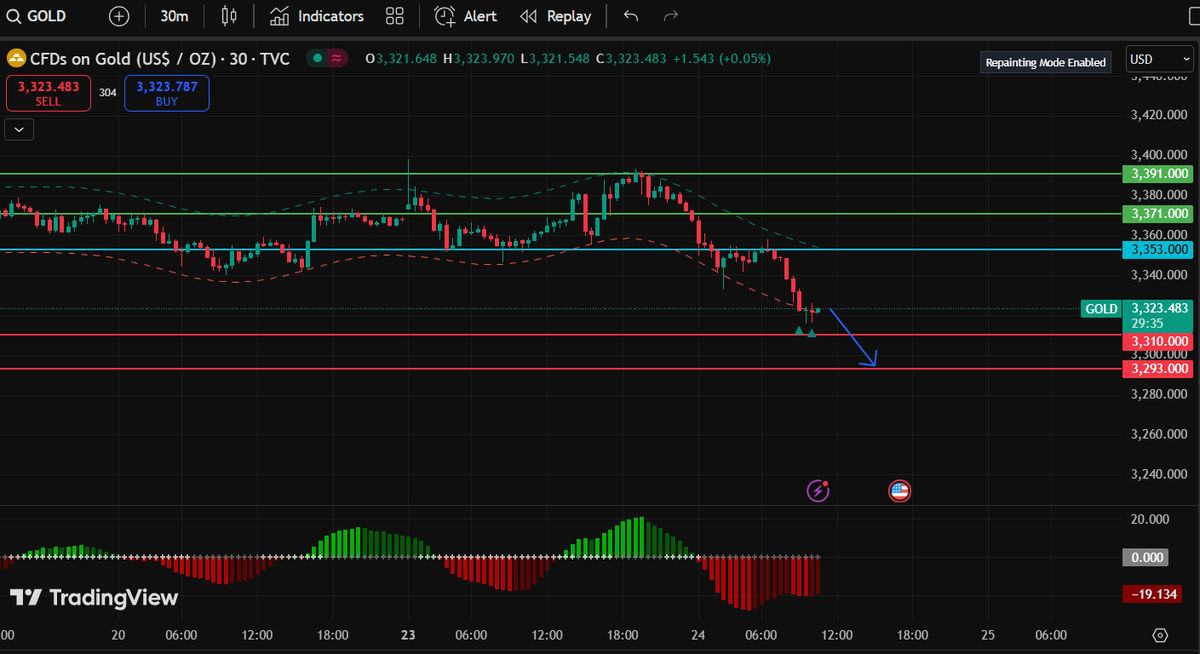1200x654 pixels.
Task: Add a symbol to compare with the plus icon
Action: click(x=119, y=16)
